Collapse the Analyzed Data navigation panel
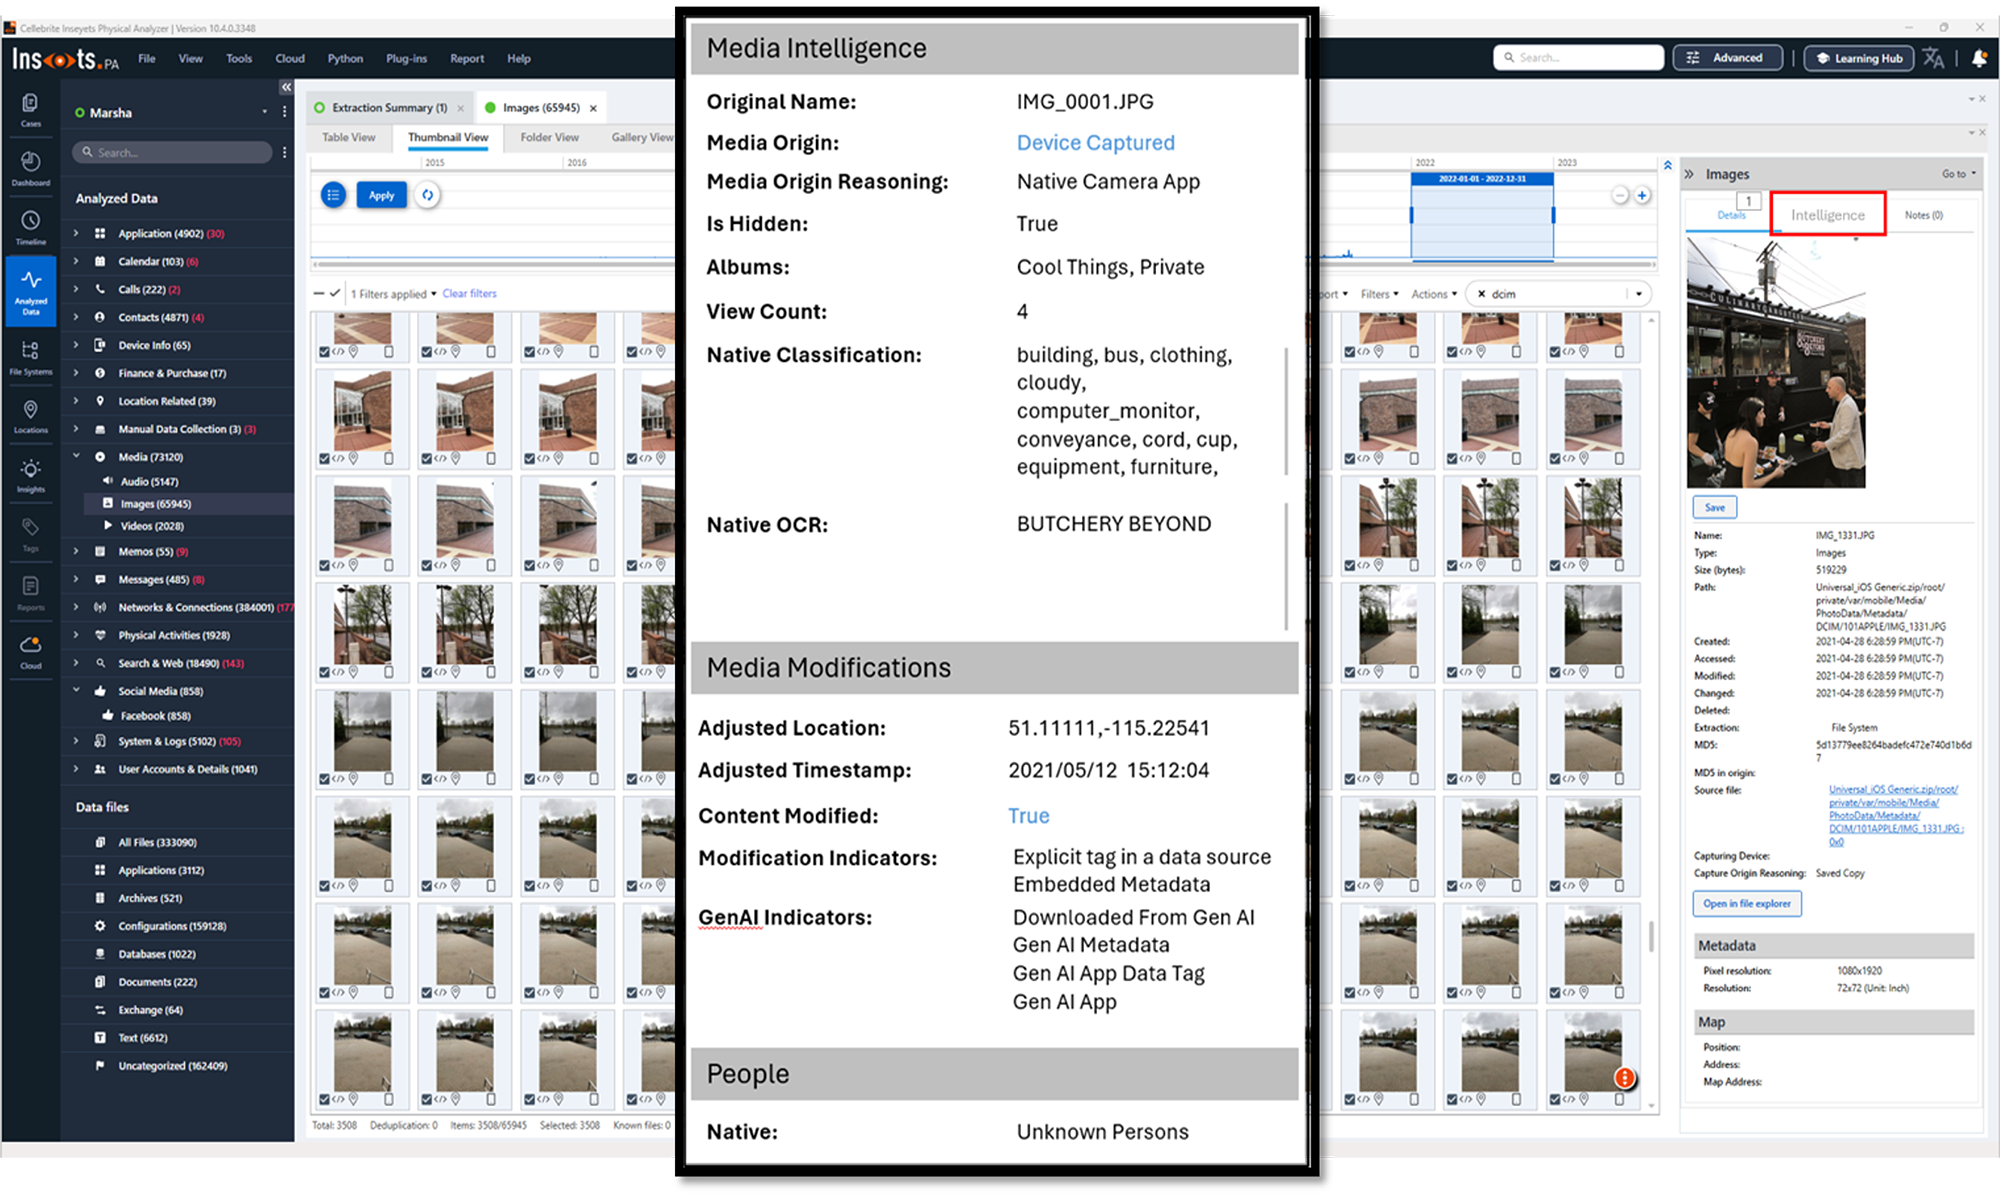This screenshot has width=2000, height=1196. coord(285,87)
